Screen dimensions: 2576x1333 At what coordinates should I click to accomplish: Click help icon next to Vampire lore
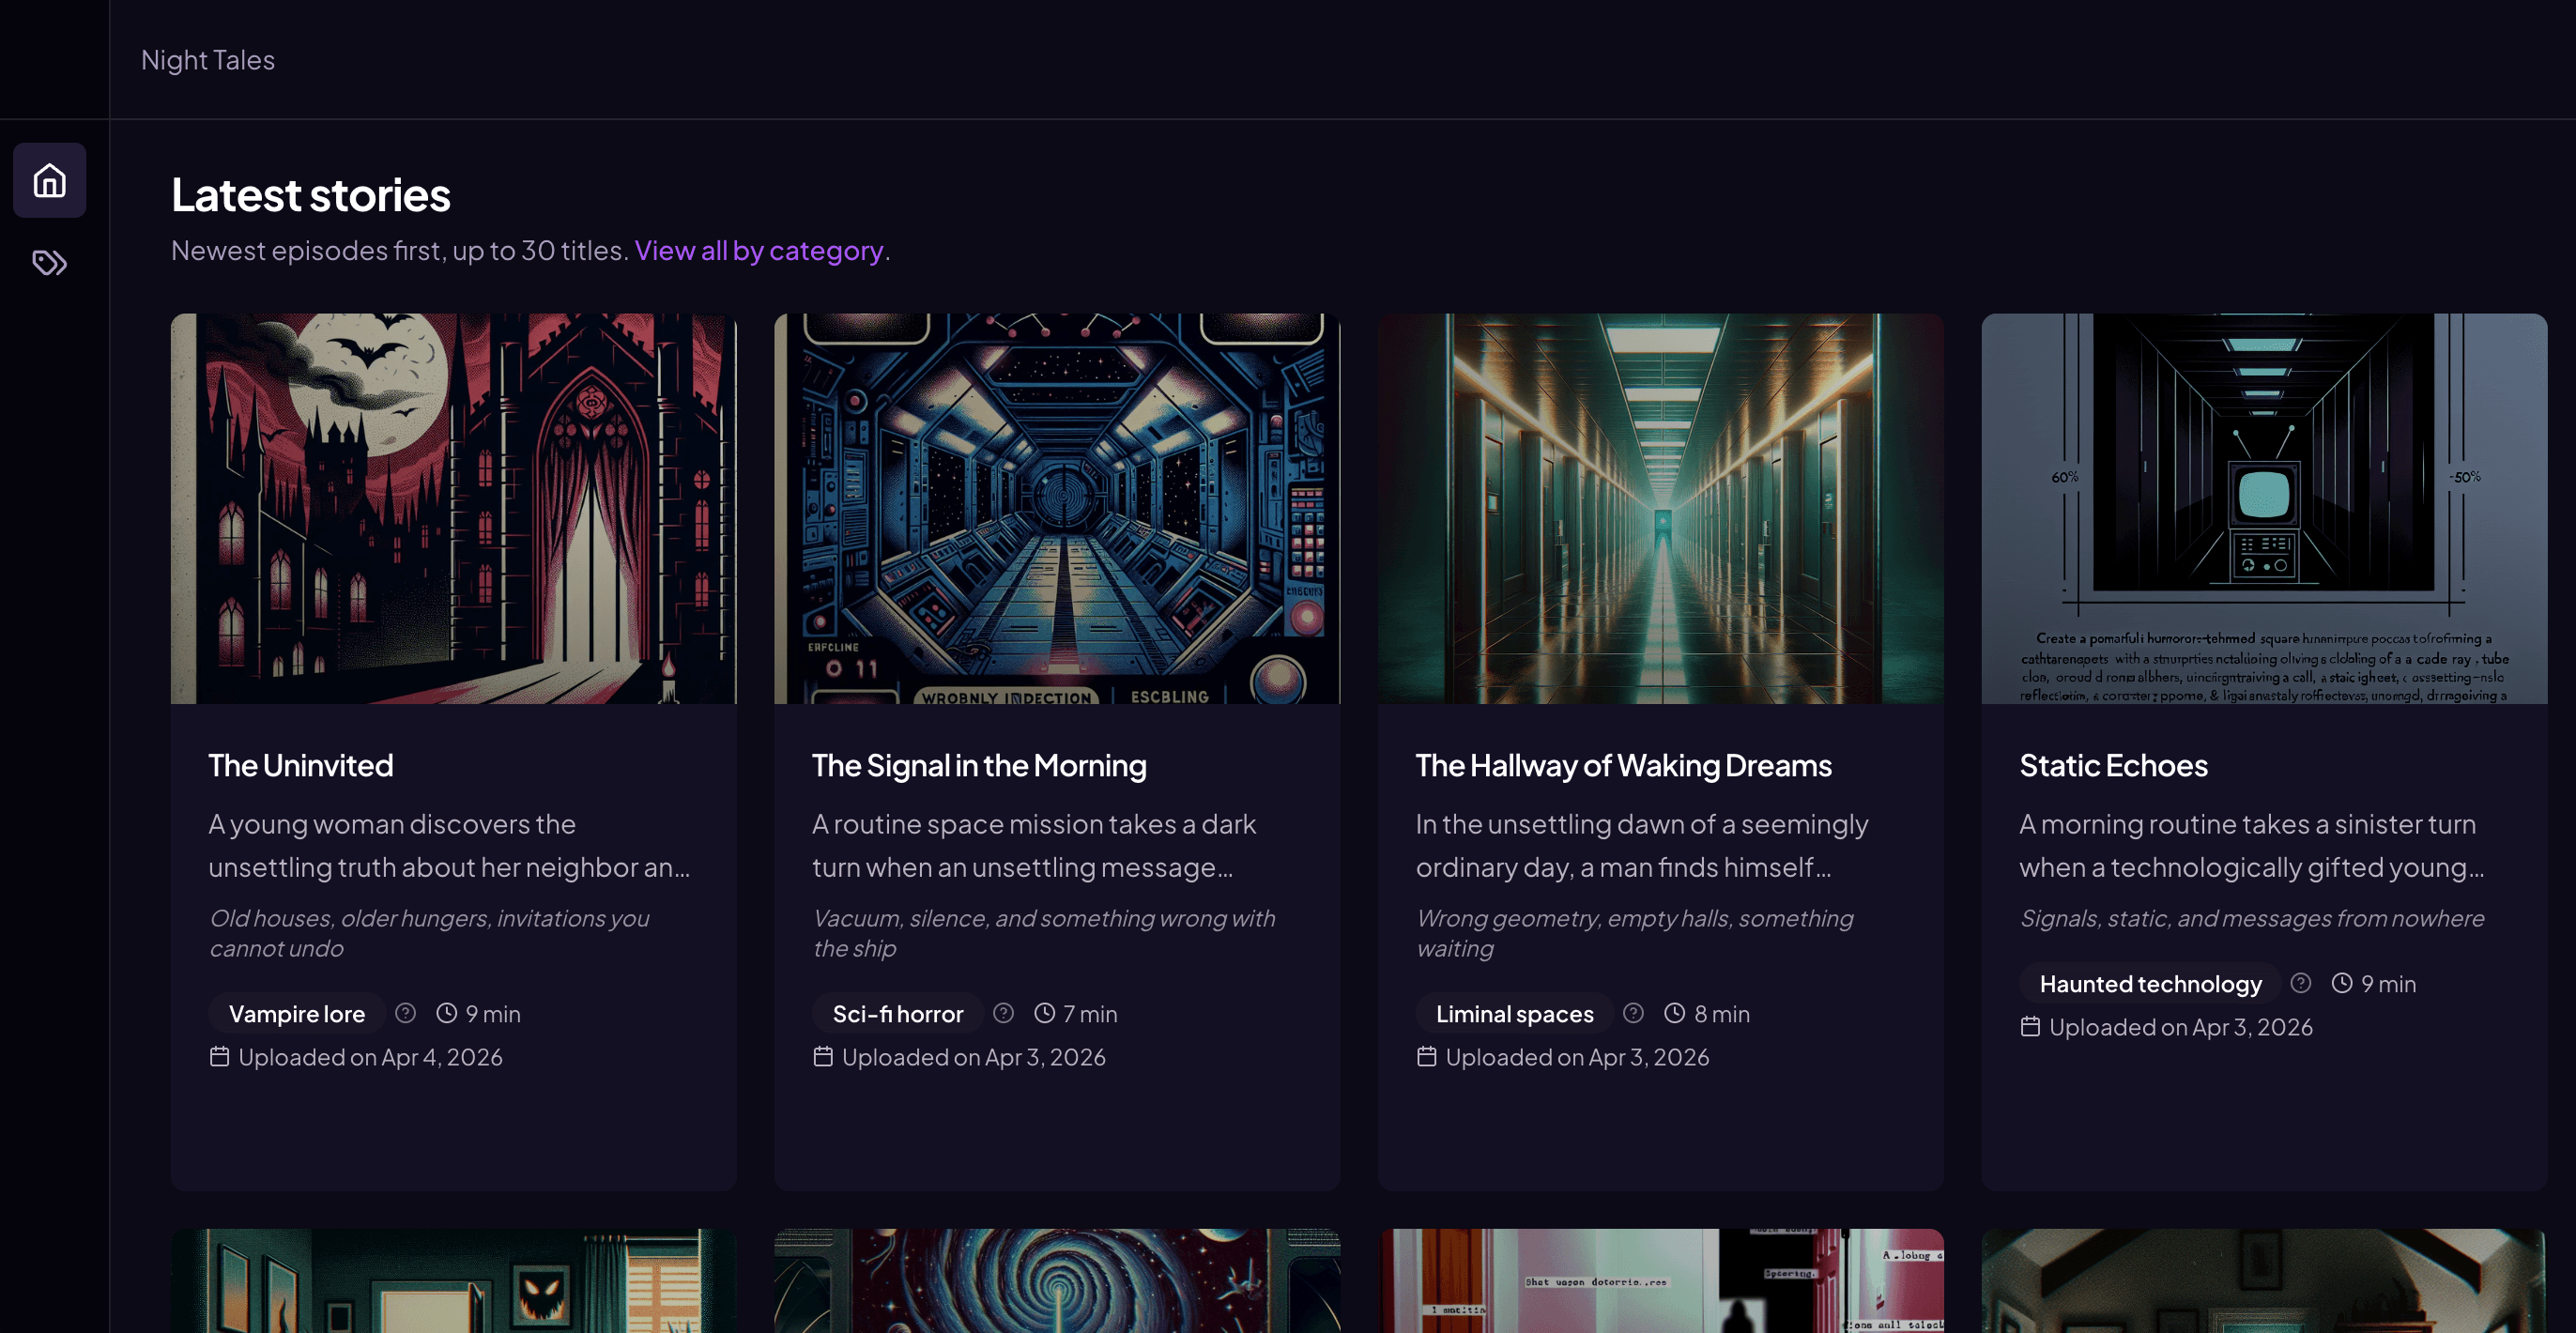405,1013
